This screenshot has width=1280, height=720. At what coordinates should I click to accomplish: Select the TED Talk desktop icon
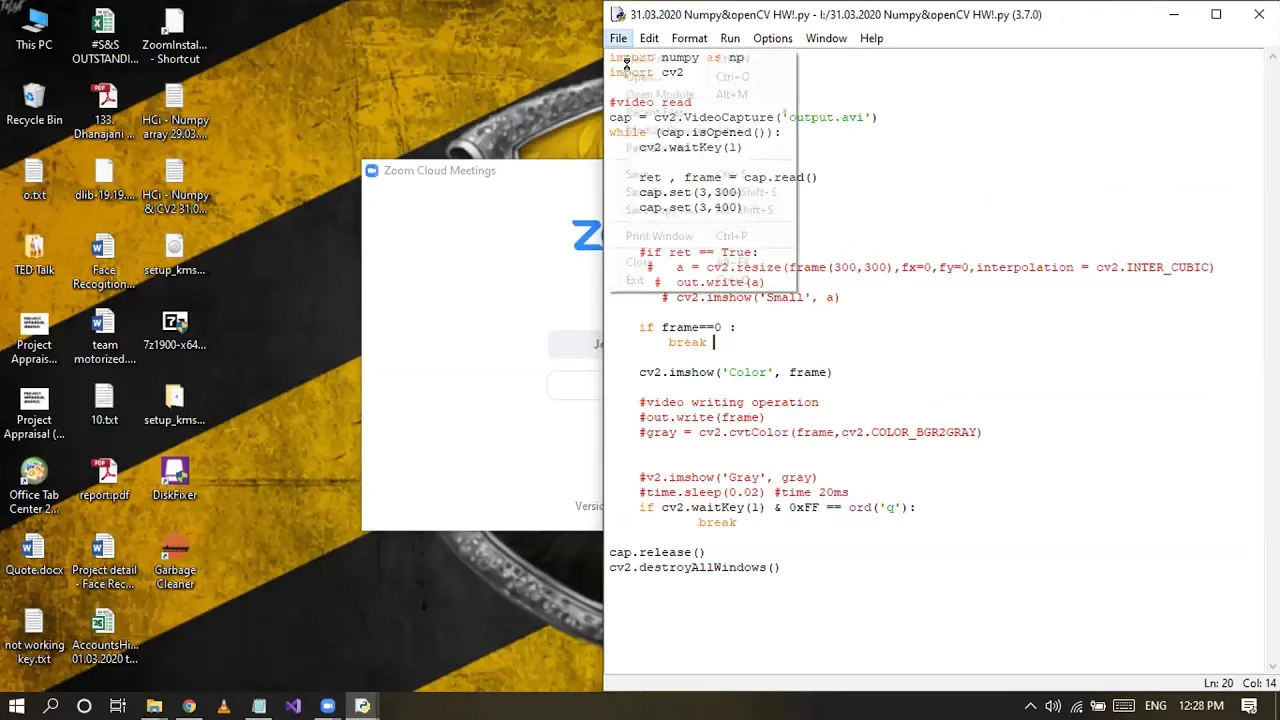(x=34, y=255)
